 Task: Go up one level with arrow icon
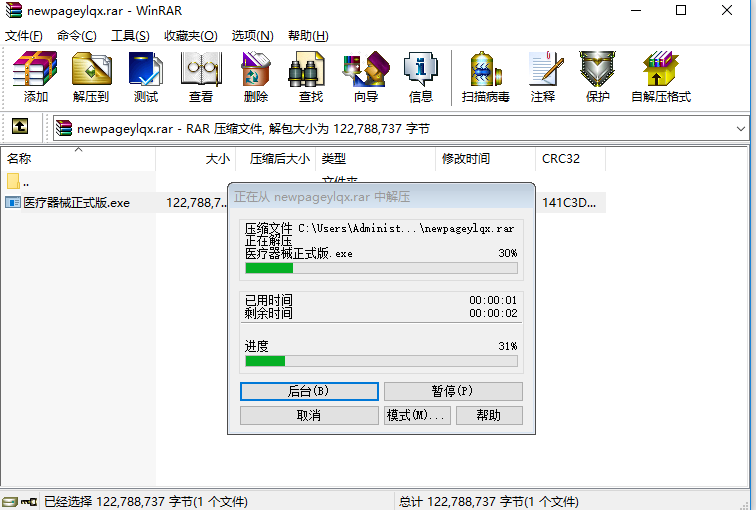point(20,126)
